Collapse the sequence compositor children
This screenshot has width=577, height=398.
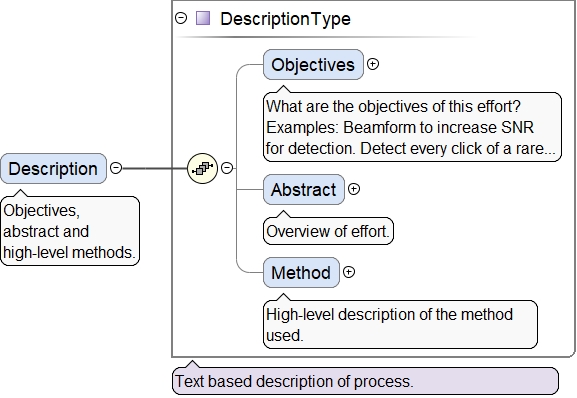coord(227,168)
